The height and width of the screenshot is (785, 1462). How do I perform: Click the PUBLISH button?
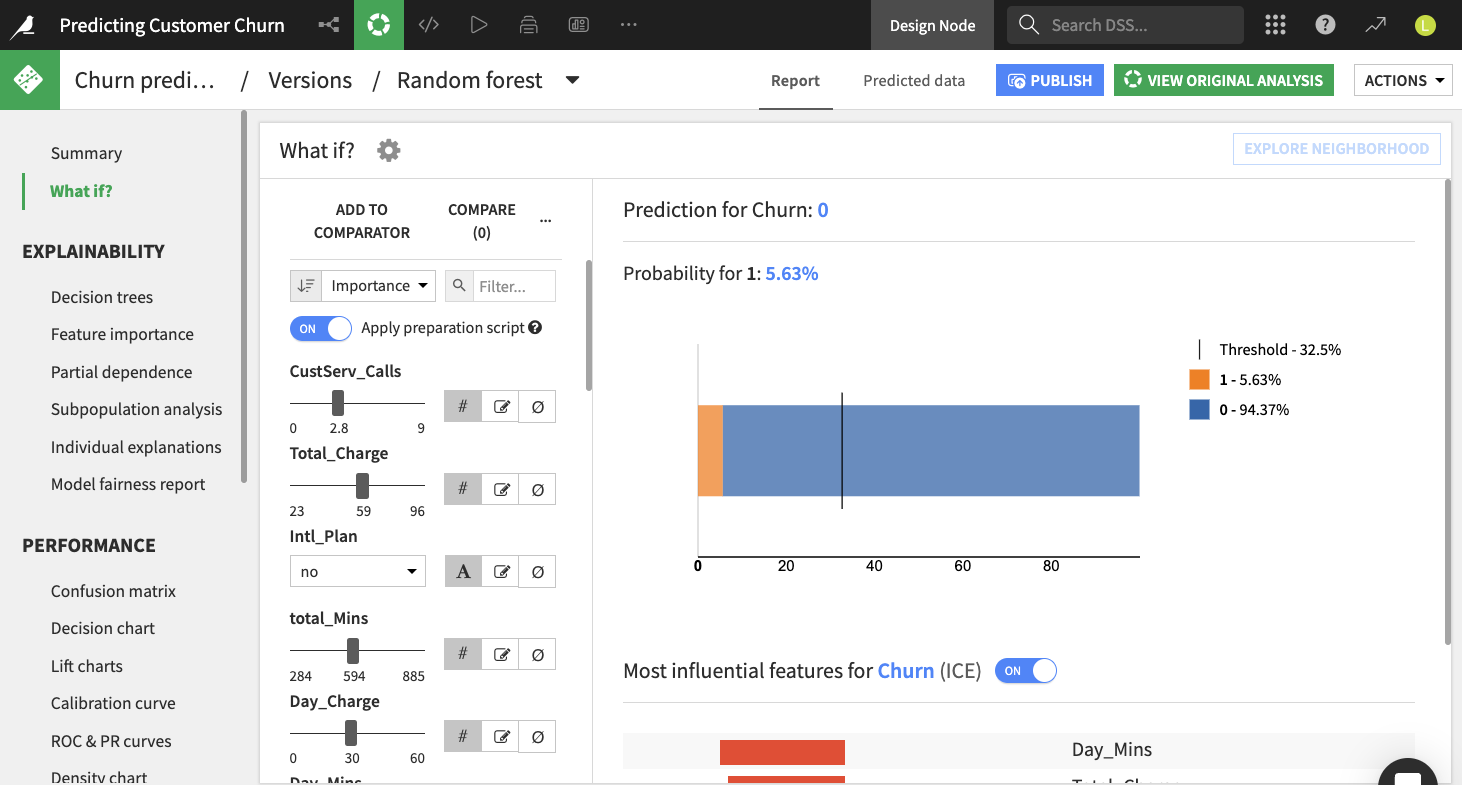(x=1049, y=79)
